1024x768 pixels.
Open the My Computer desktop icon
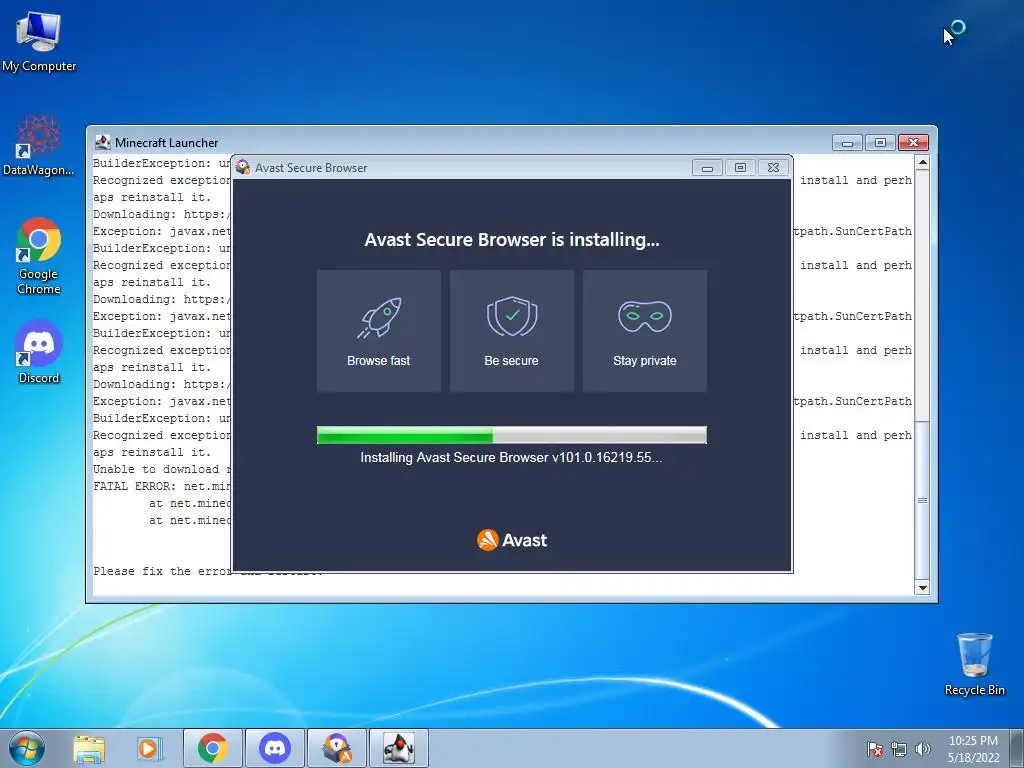[x=39, y=41]
